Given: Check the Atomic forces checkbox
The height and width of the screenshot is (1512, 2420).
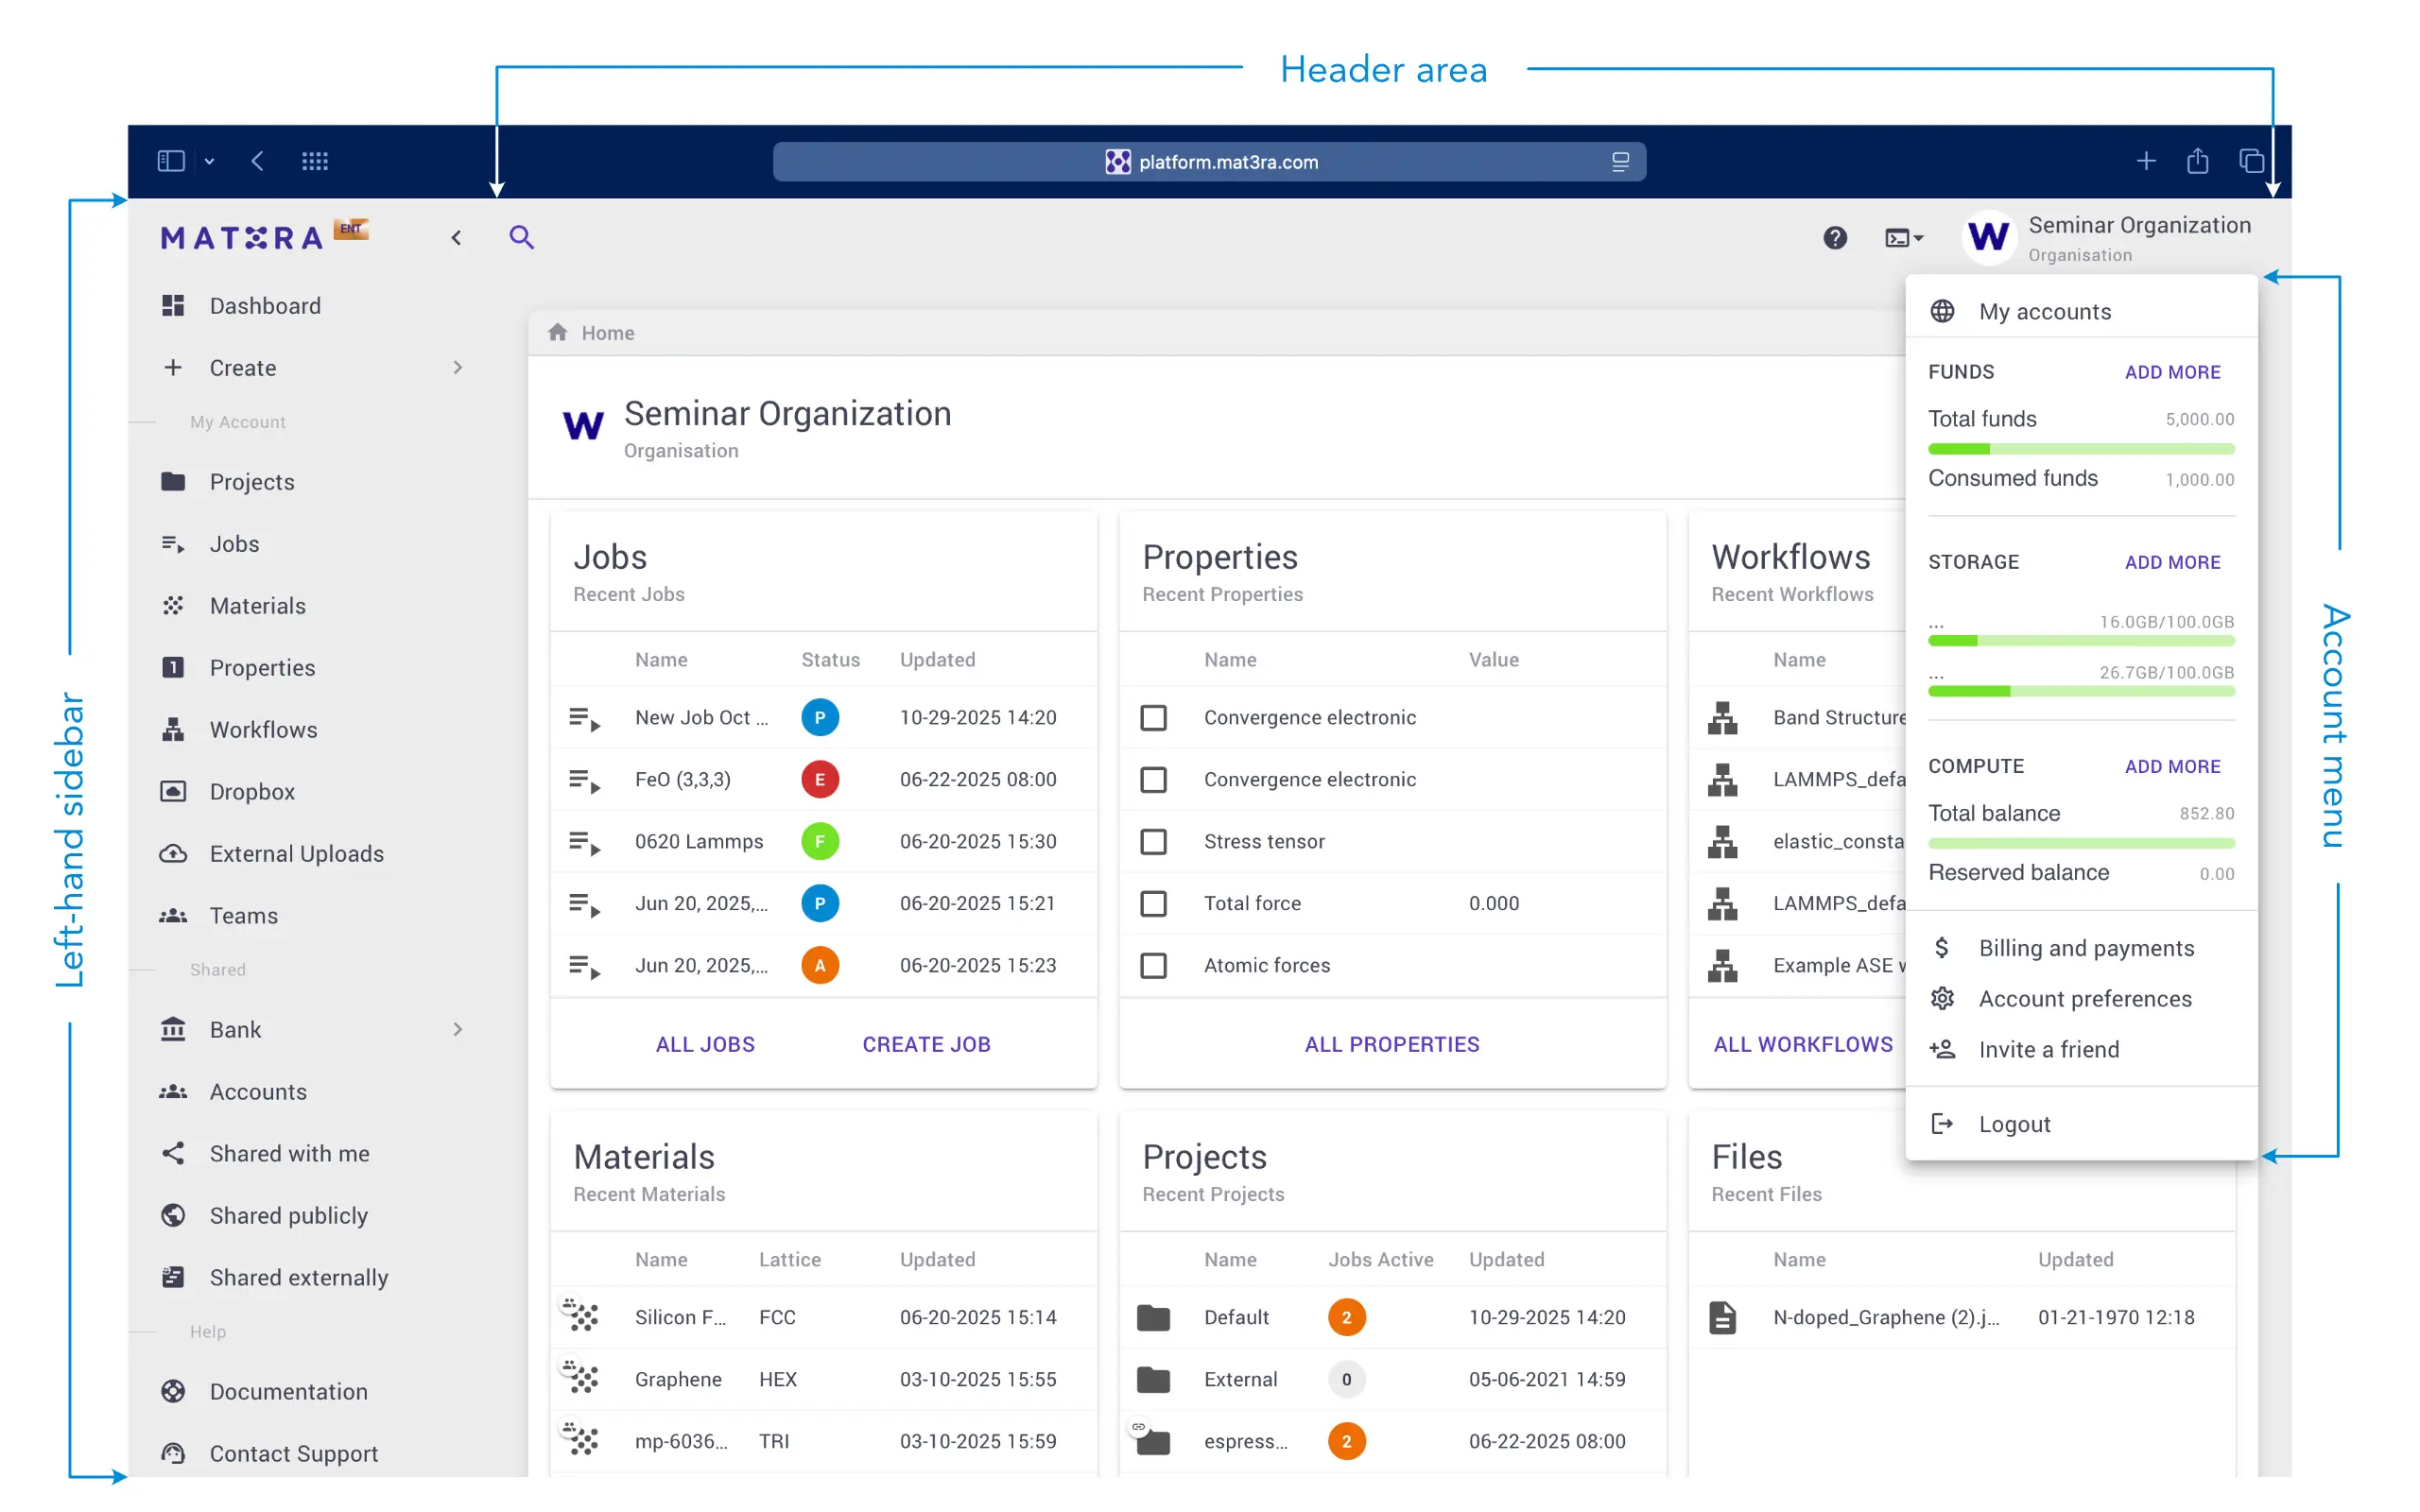Looking at the screenshot, I should 1154,965.
